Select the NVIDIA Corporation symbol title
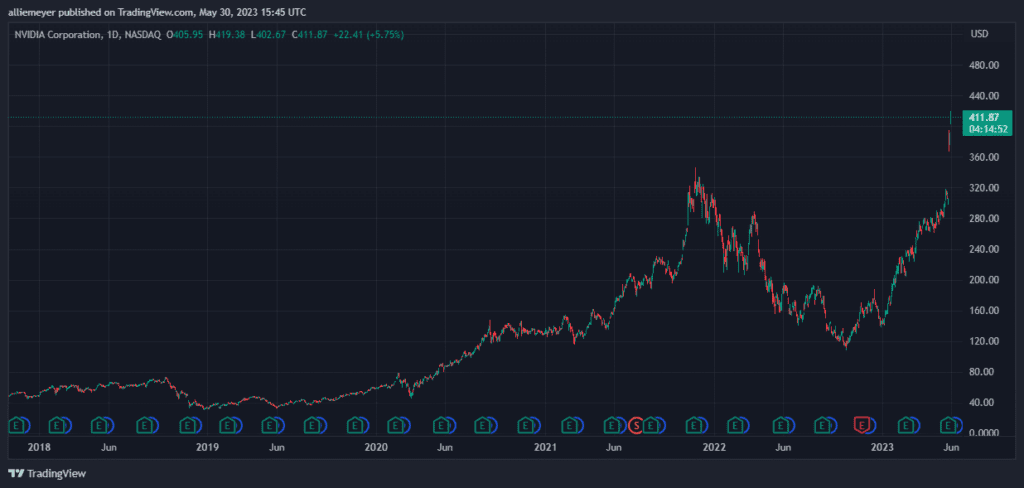The height and width of the screenshot is (488, 1024). (x=56, y=35)
